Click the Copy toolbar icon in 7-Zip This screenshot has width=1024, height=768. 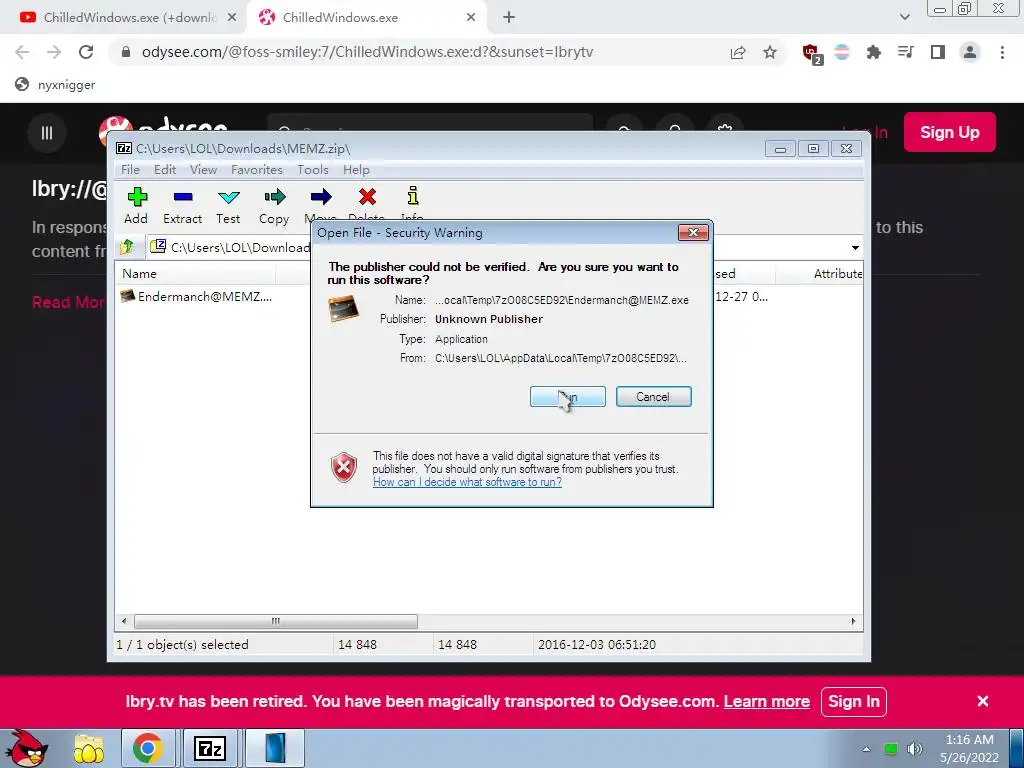(x=274, y=197)
